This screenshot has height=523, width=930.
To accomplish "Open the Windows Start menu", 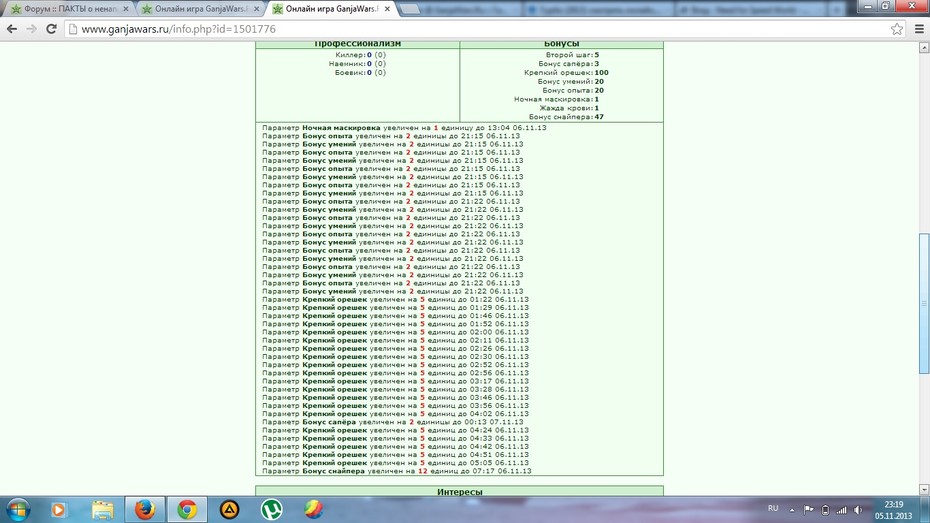I will [18, 509].
